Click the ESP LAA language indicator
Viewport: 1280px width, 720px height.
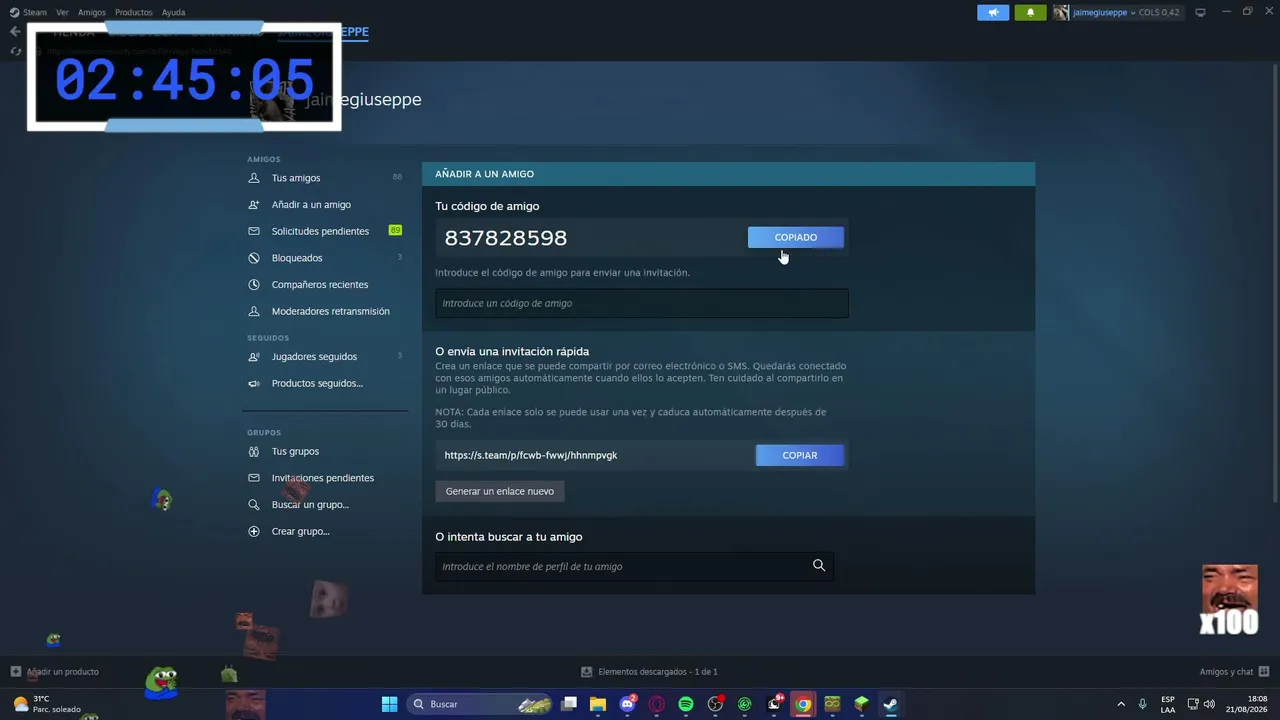(1168, 704)
